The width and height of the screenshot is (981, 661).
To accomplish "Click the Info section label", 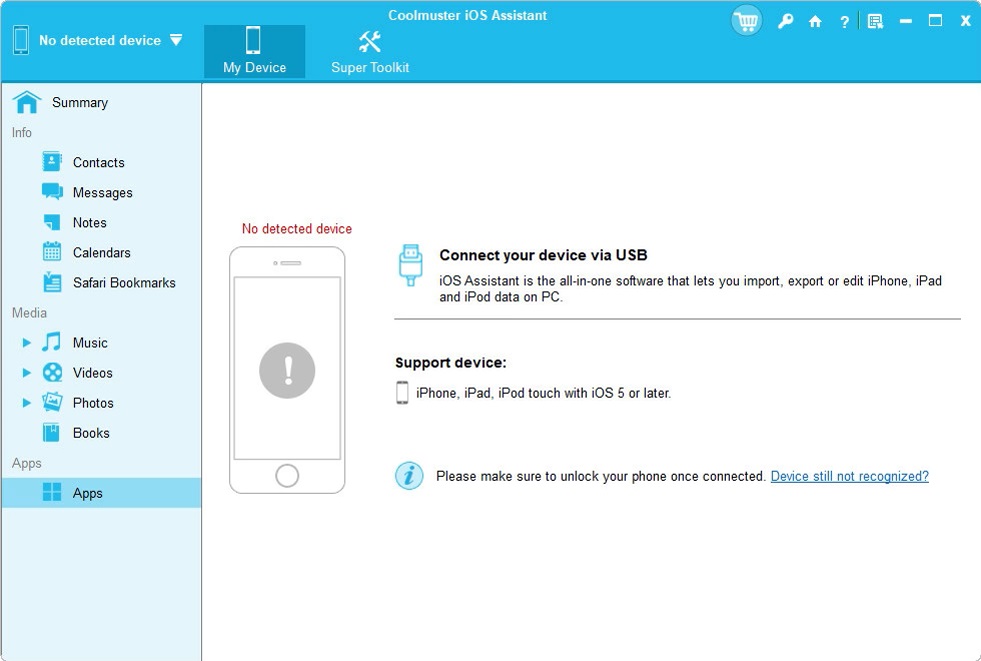I will 21,133.
